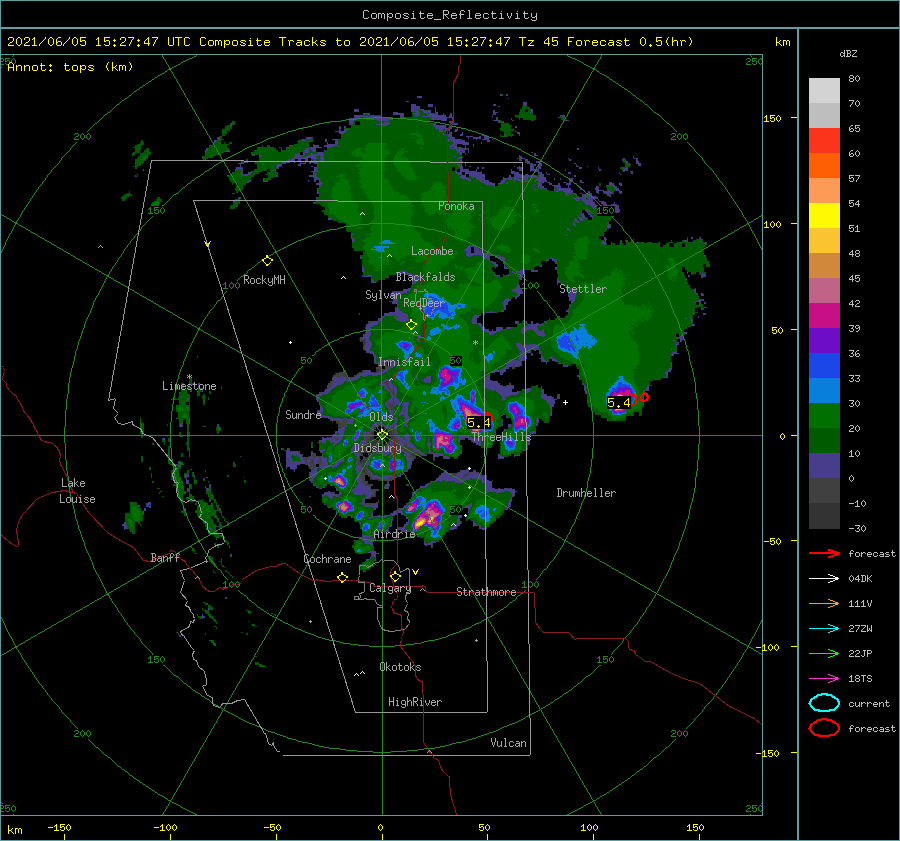
Task: Select the red forecast ellipse legend icon
Action: [824, 728]
